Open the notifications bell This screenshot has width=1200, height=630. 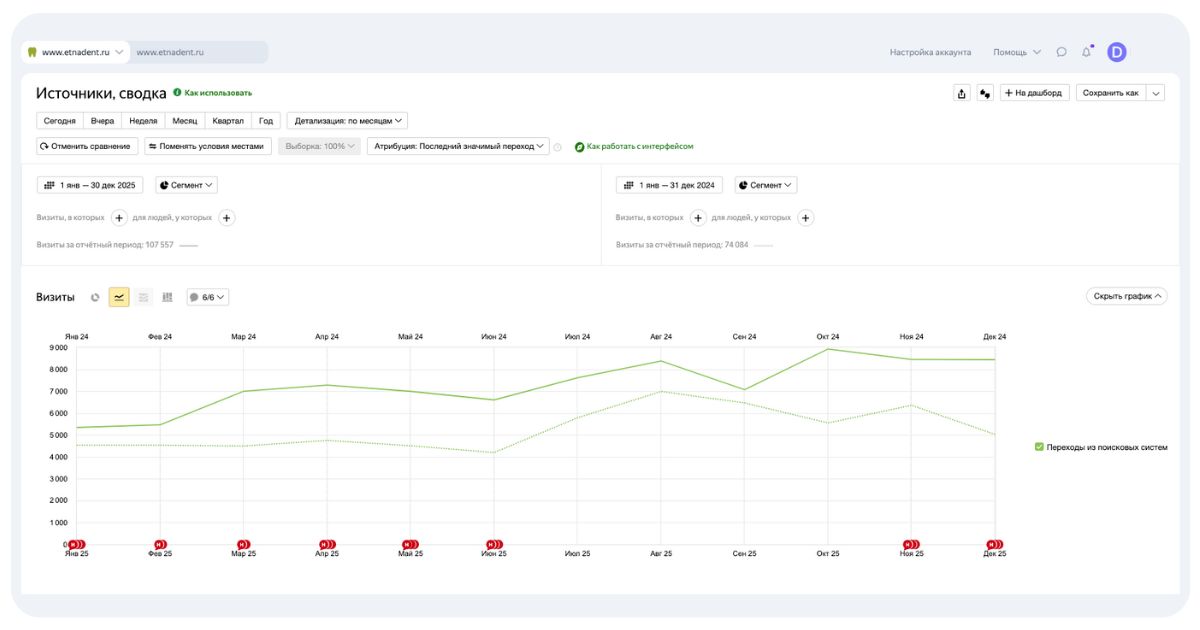1086,52
